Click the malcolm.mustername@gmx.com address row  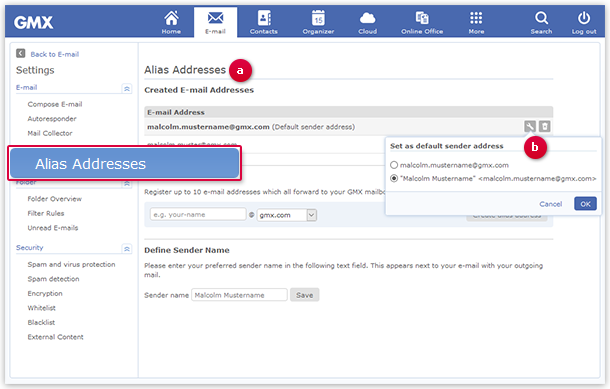click(349, 127)
